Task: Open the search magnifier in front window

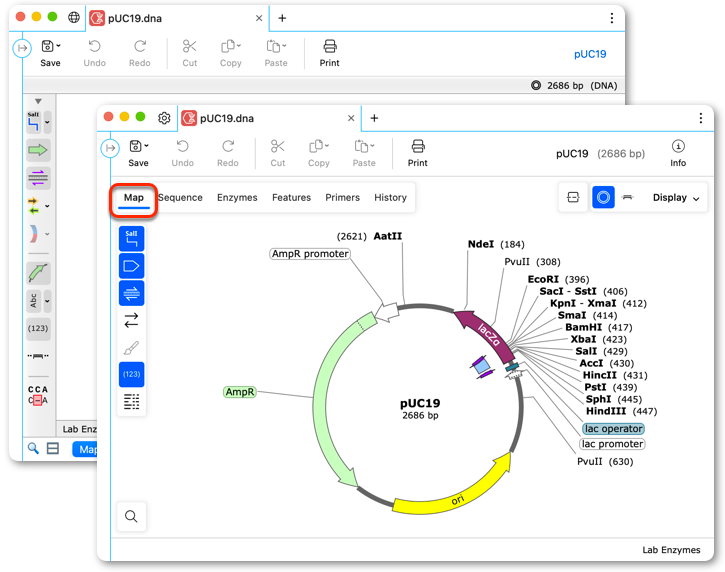Action: point(131,516)
